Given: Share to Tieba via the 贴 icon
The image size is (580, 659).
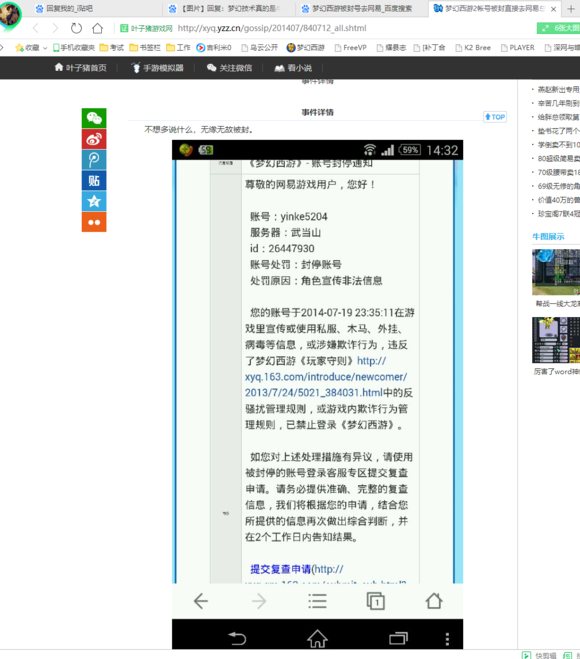Looking at the screenshot, I should tap(94, 180).
